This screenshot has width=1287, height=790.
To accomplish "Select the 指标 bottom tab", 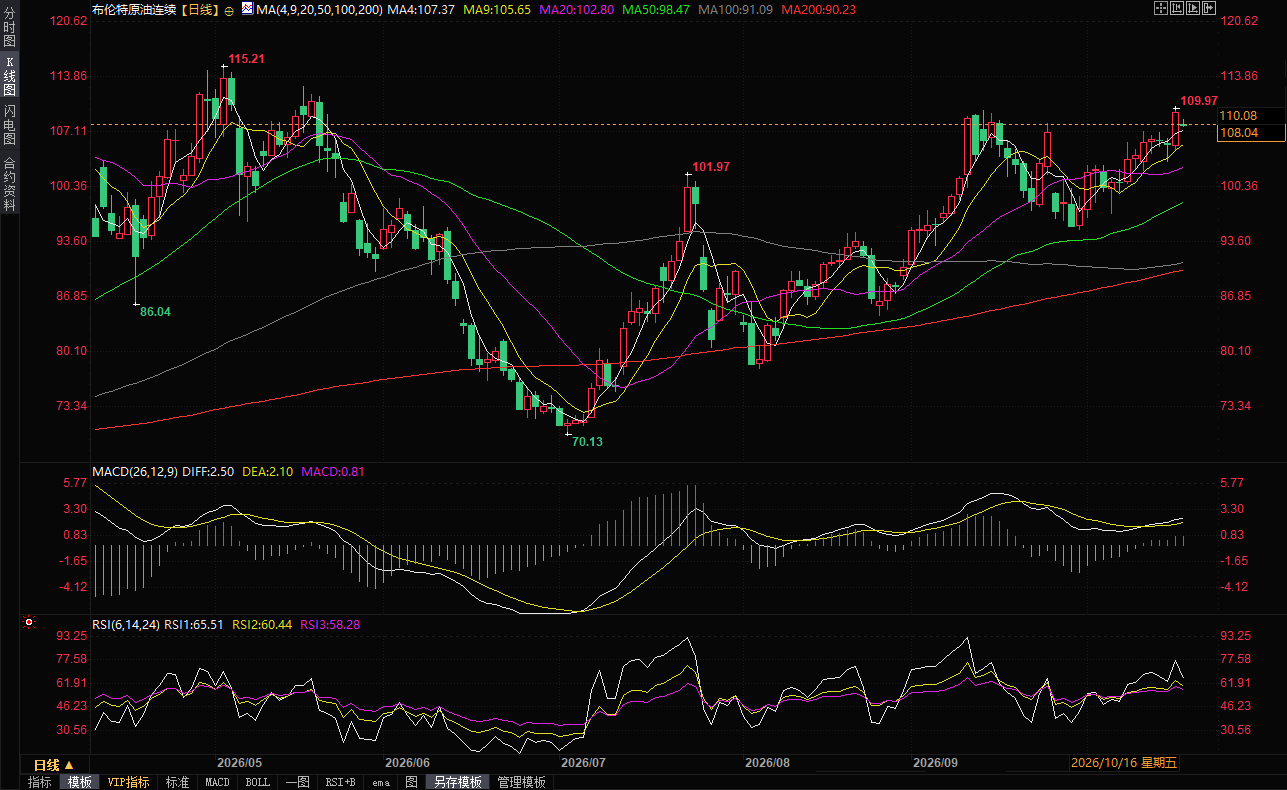I will [x=40, y=782].
